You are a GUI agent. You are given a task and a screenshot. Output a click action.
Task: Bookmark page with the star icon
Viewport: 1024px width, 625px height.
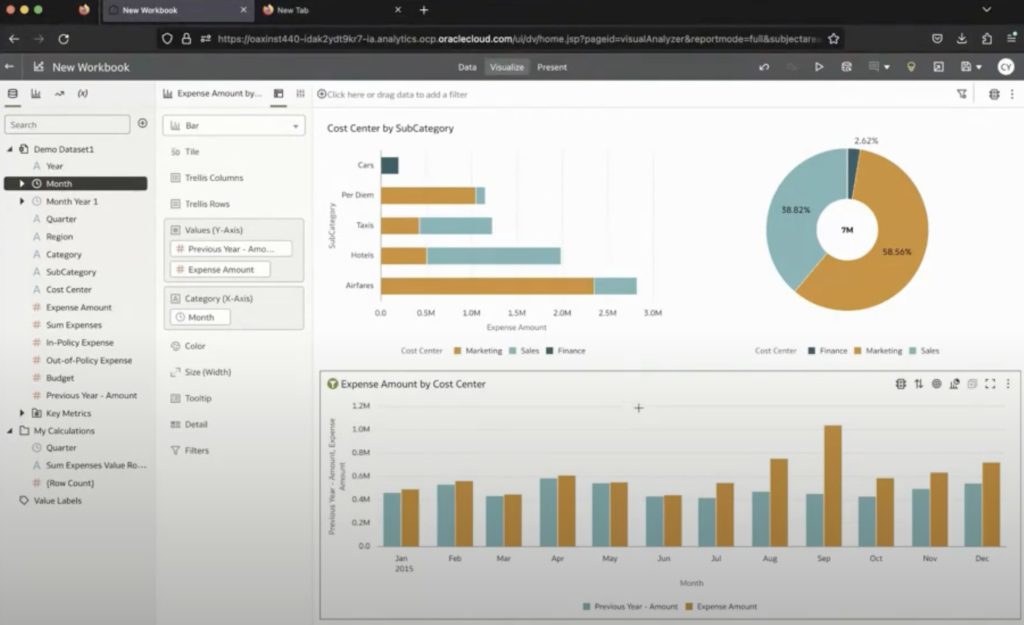pos(833,39)
